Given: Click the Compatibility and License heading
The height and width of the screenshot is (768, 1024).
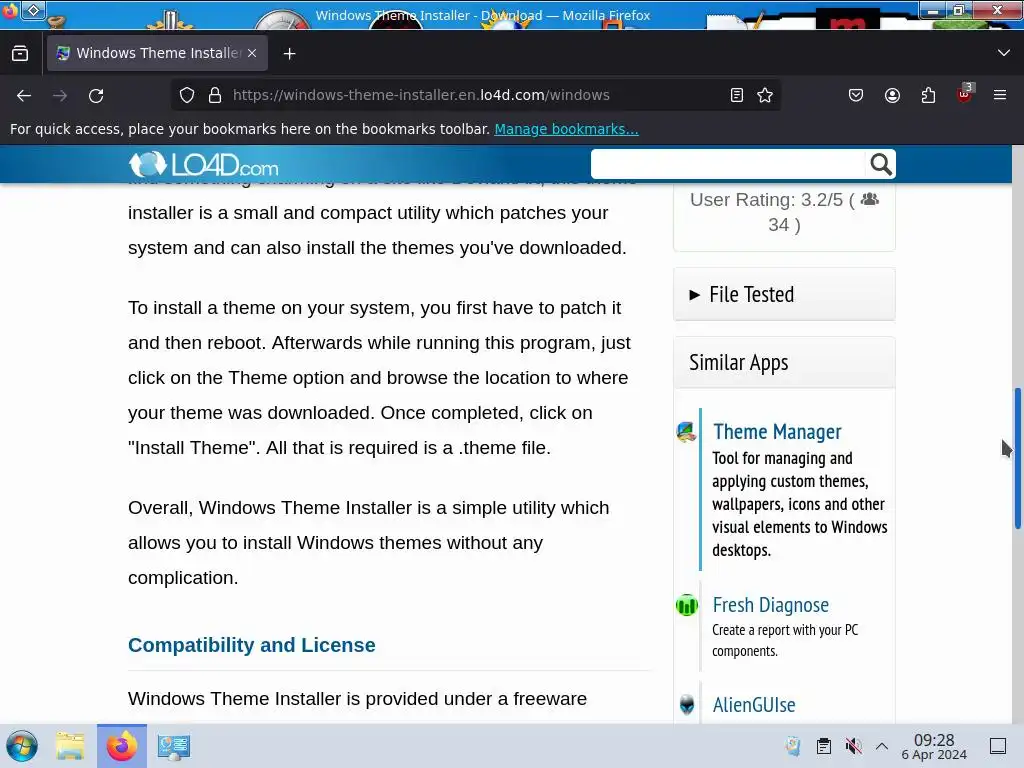Looking at the screenshot, I should tap(251, 645).
